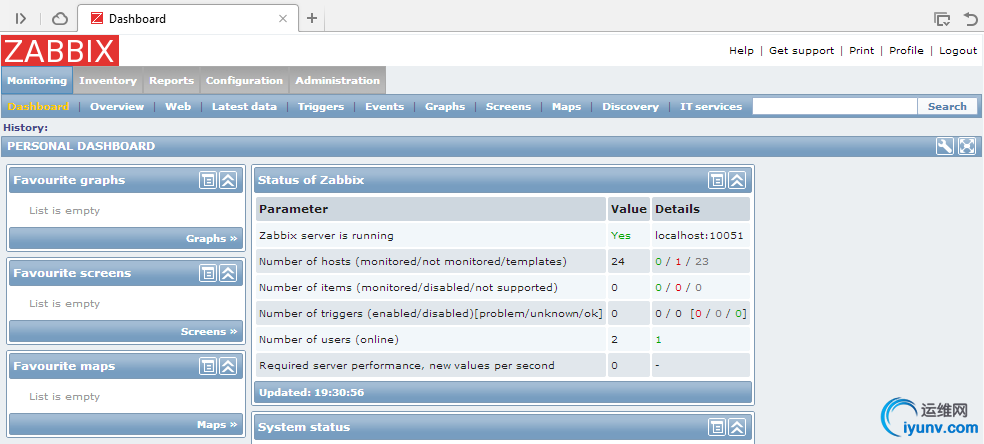The image size is (984, 444).
Task: Click the browser tab overview icon
Action: click(942, 19)
